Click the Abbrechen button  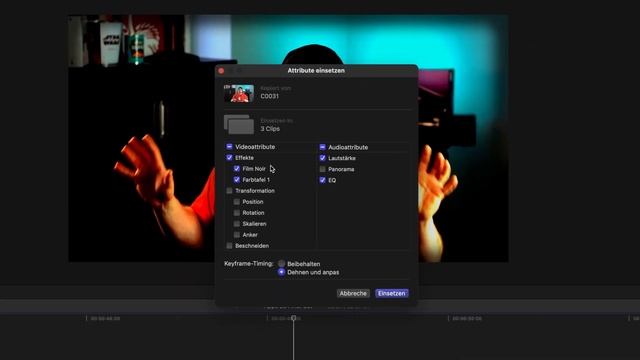(353, 293)
